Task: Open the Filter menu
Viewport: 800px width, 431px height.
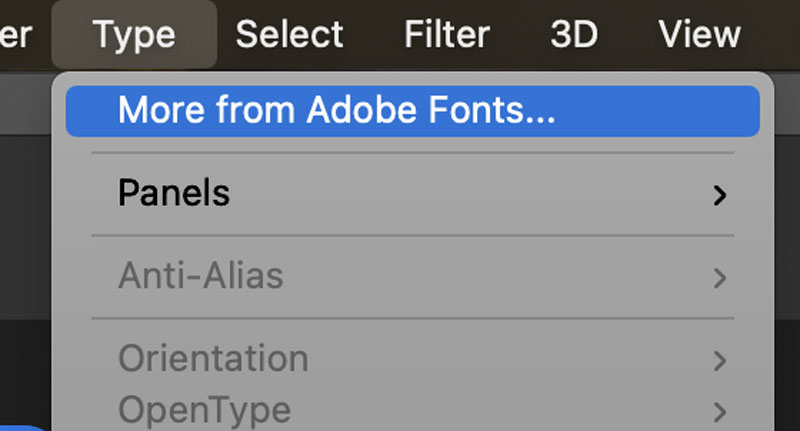Action: 447,35
